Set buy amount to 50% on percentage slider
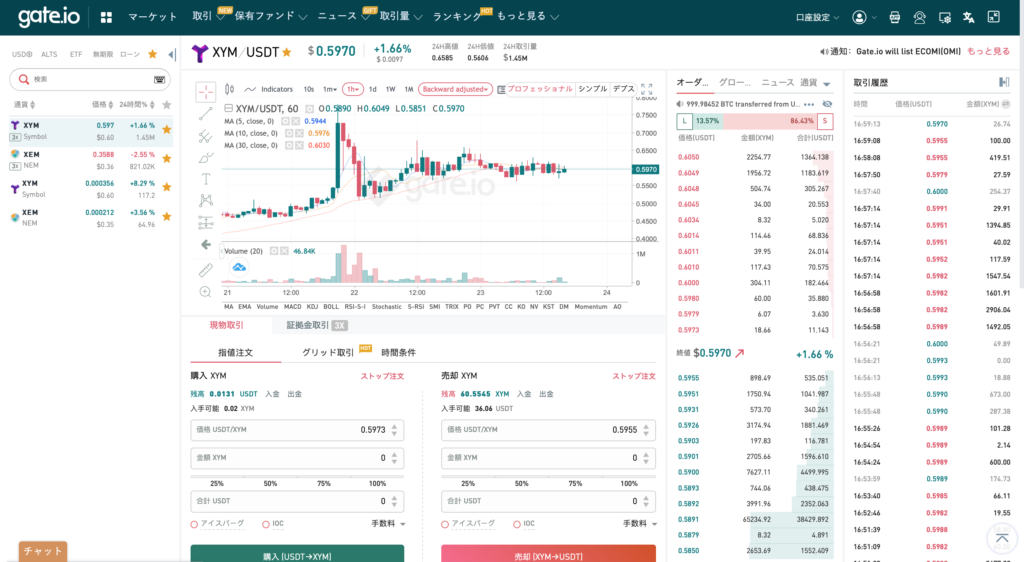 [x=270, y=483]
